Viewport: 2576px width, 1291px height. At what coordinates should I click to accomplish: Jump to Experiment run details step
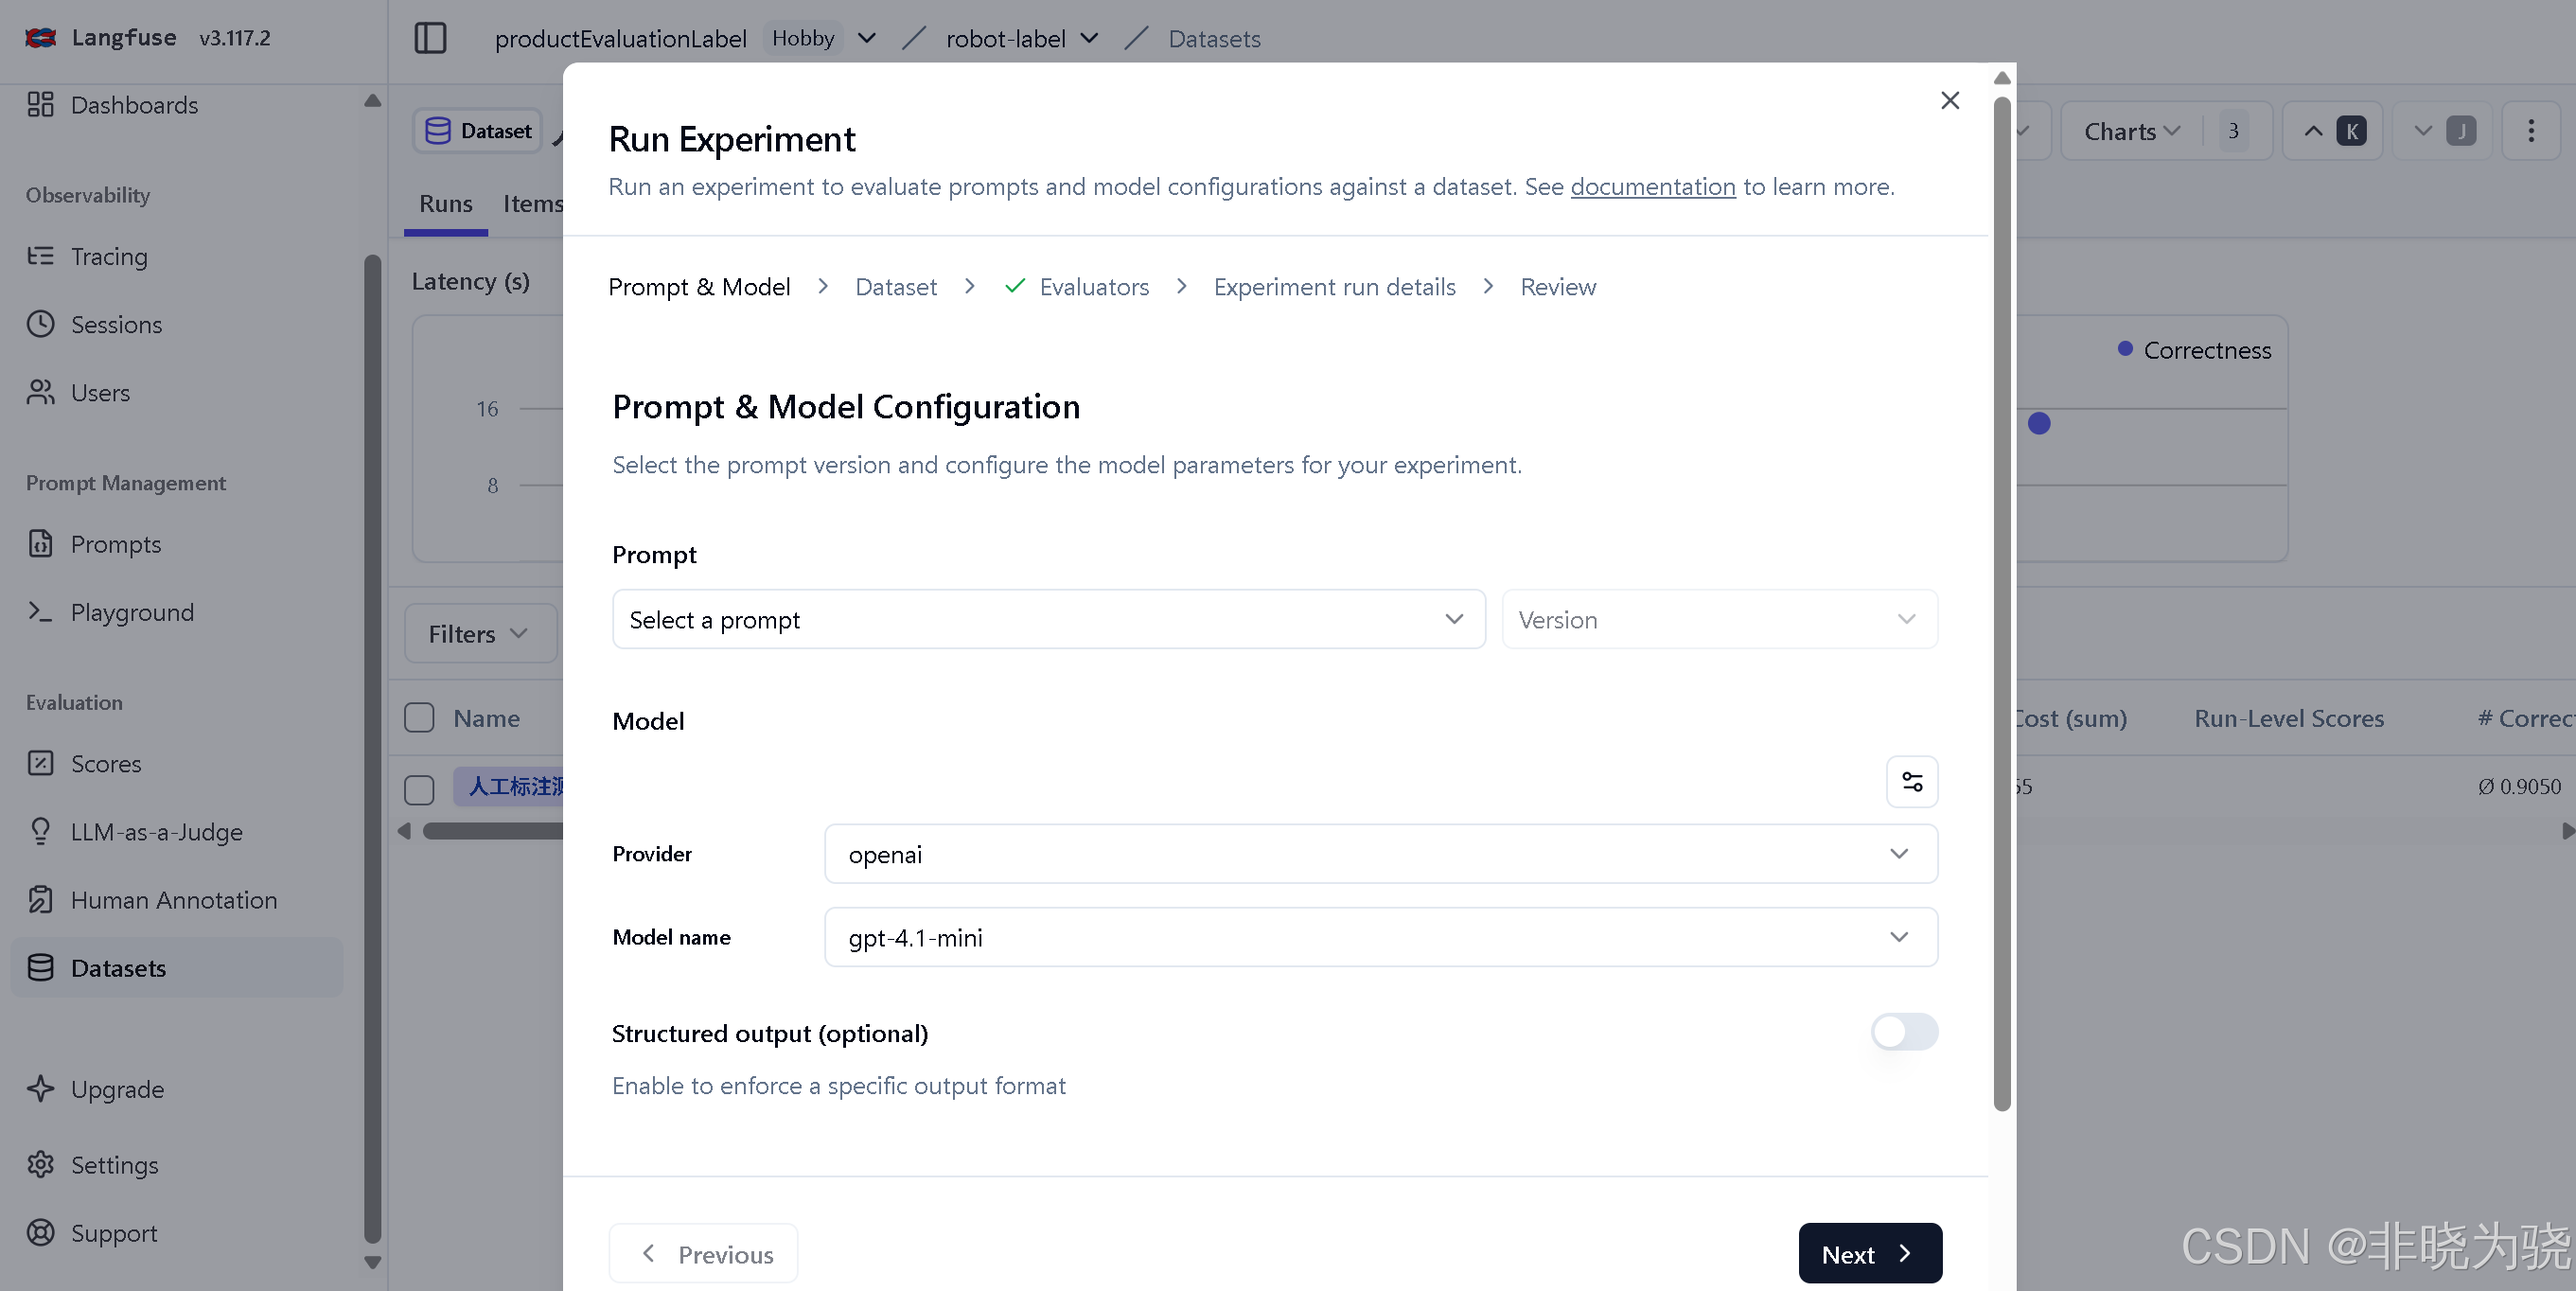(x=1333, y=287)
